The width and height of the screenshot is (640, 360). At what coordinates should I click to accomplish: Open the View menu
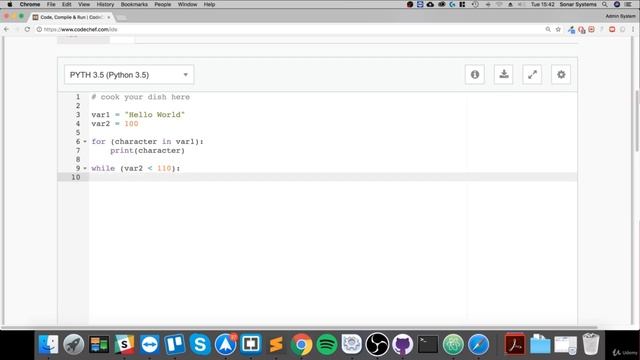pos(84,4)
